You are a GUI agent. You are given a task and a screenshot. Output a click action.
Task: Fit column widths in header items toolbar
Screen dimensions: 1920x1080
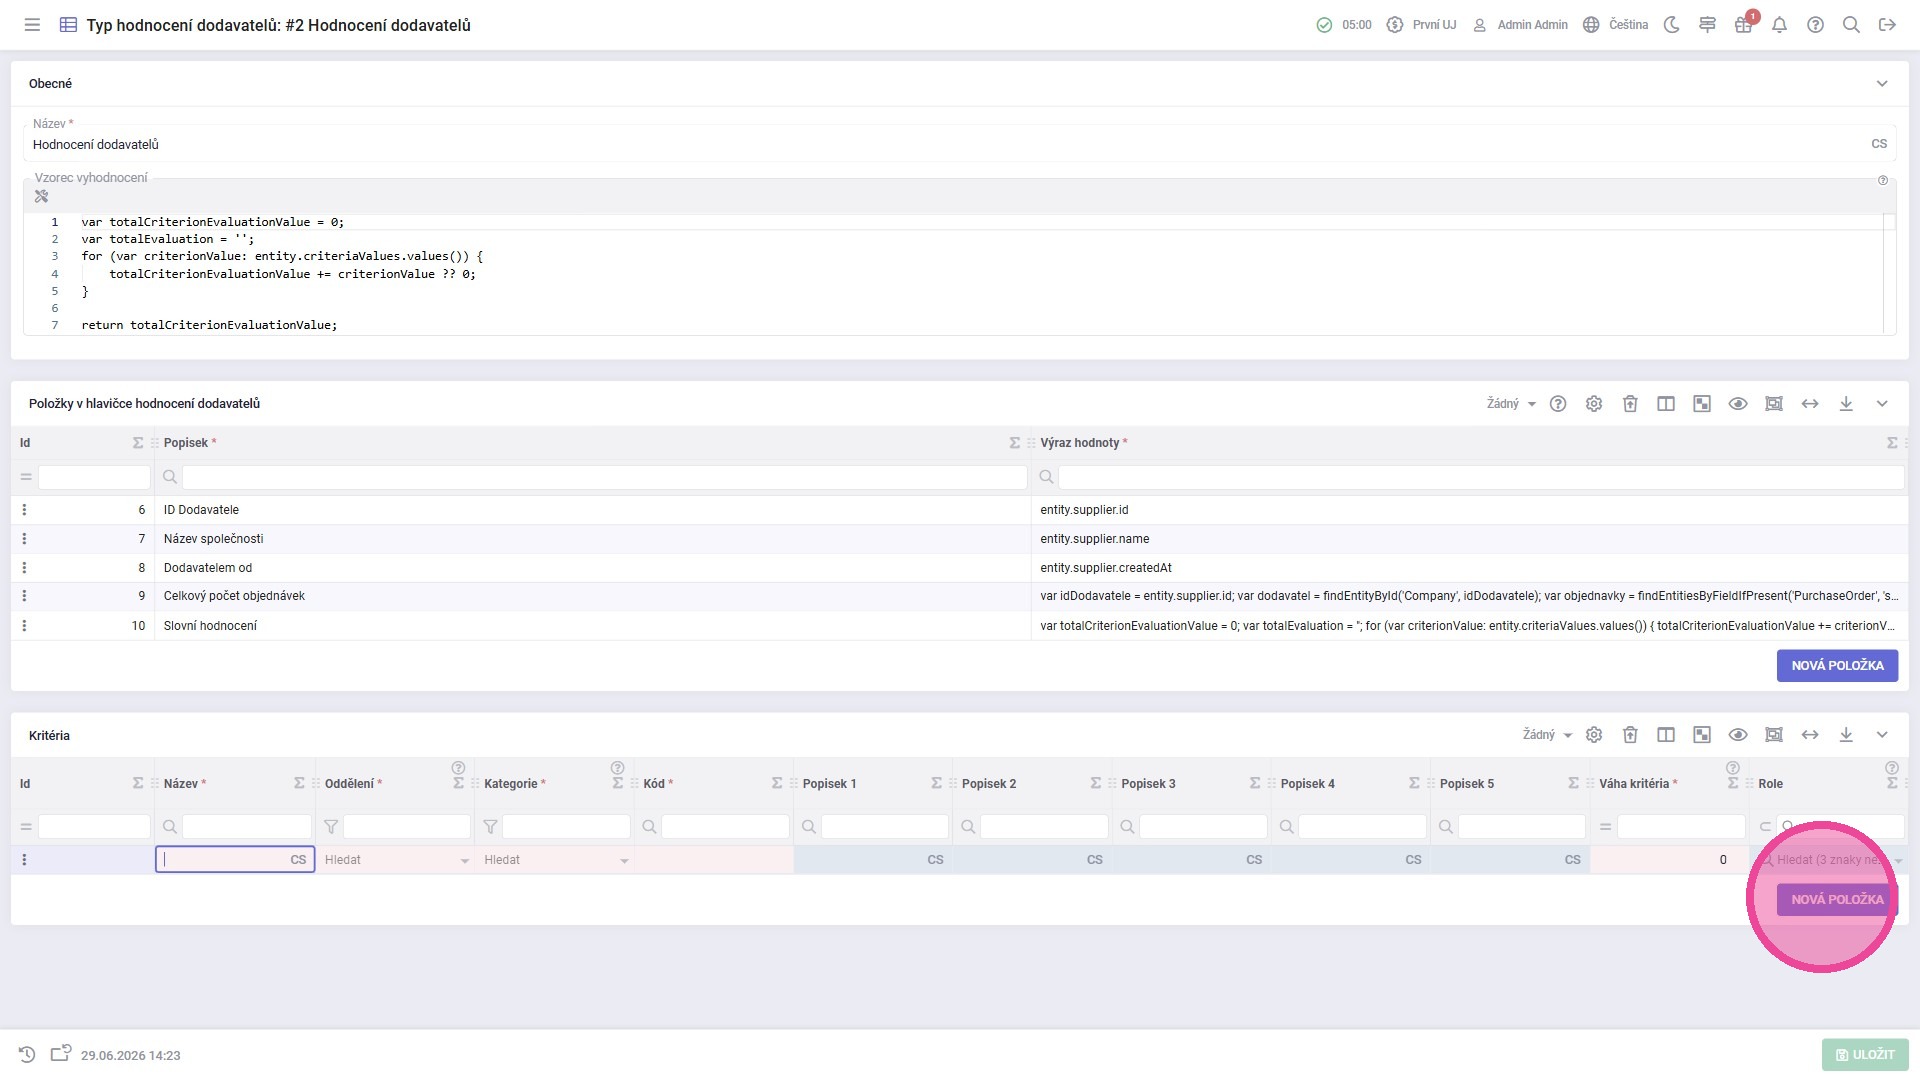point(1810,404)
